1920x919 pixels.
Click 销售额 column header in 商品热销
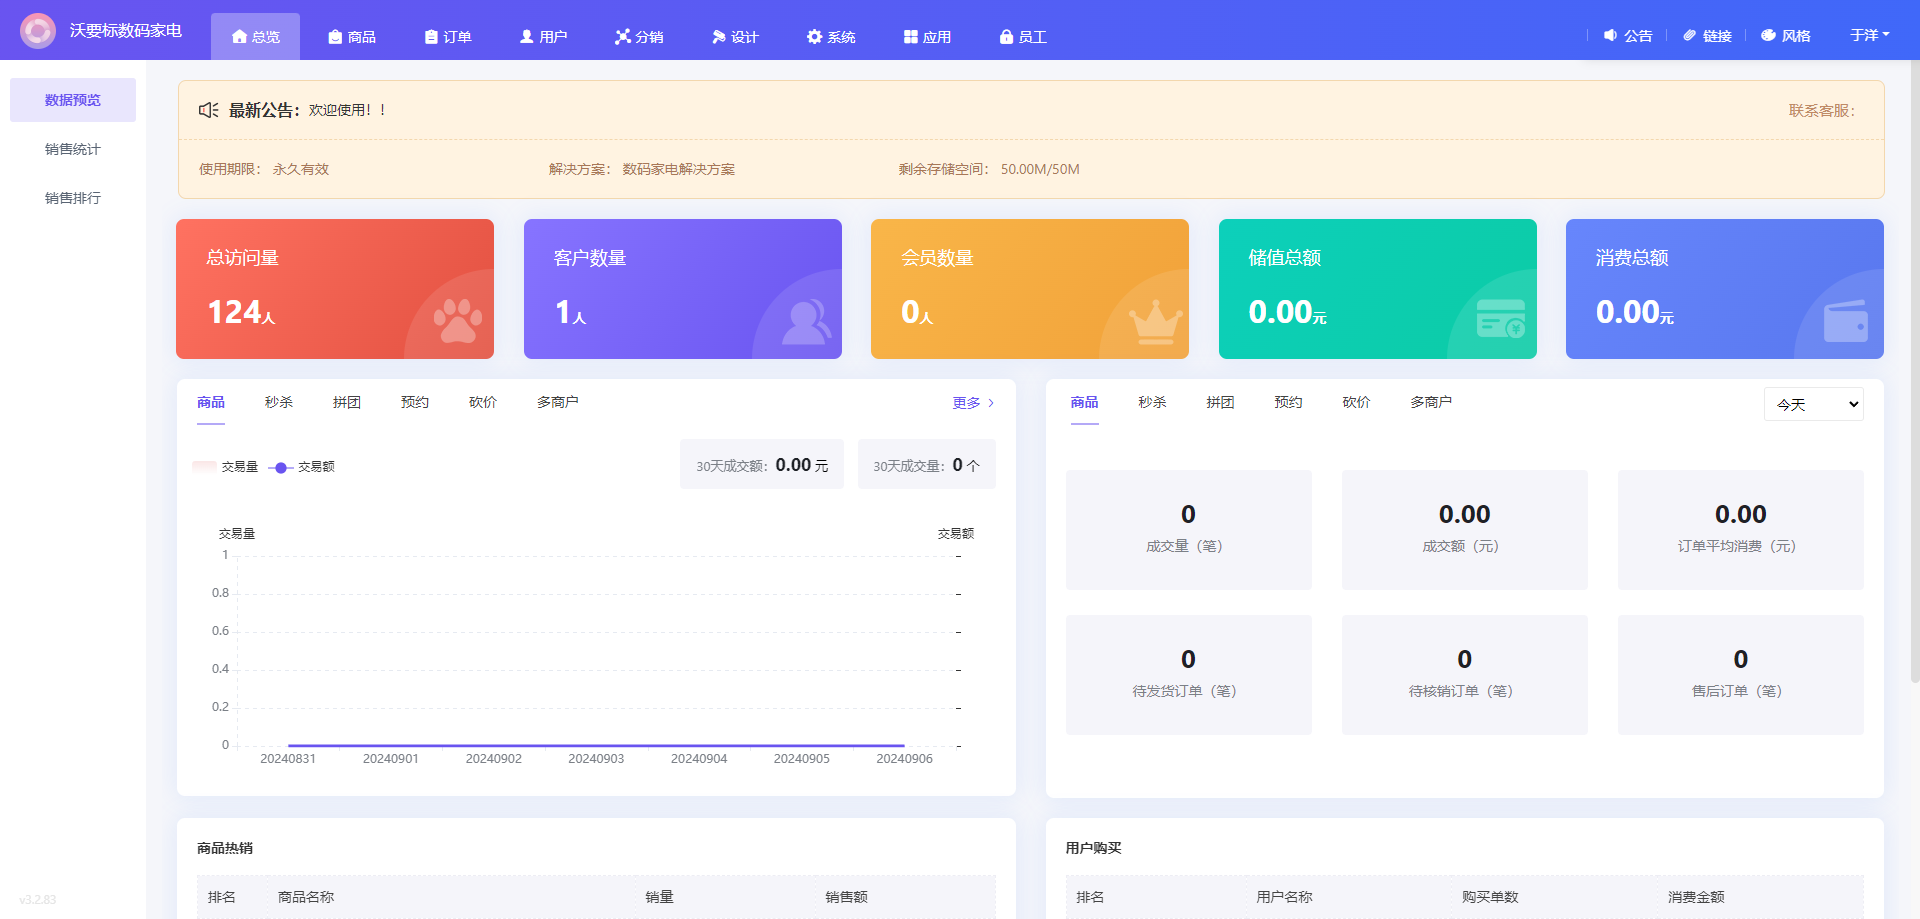pos(846,897)
